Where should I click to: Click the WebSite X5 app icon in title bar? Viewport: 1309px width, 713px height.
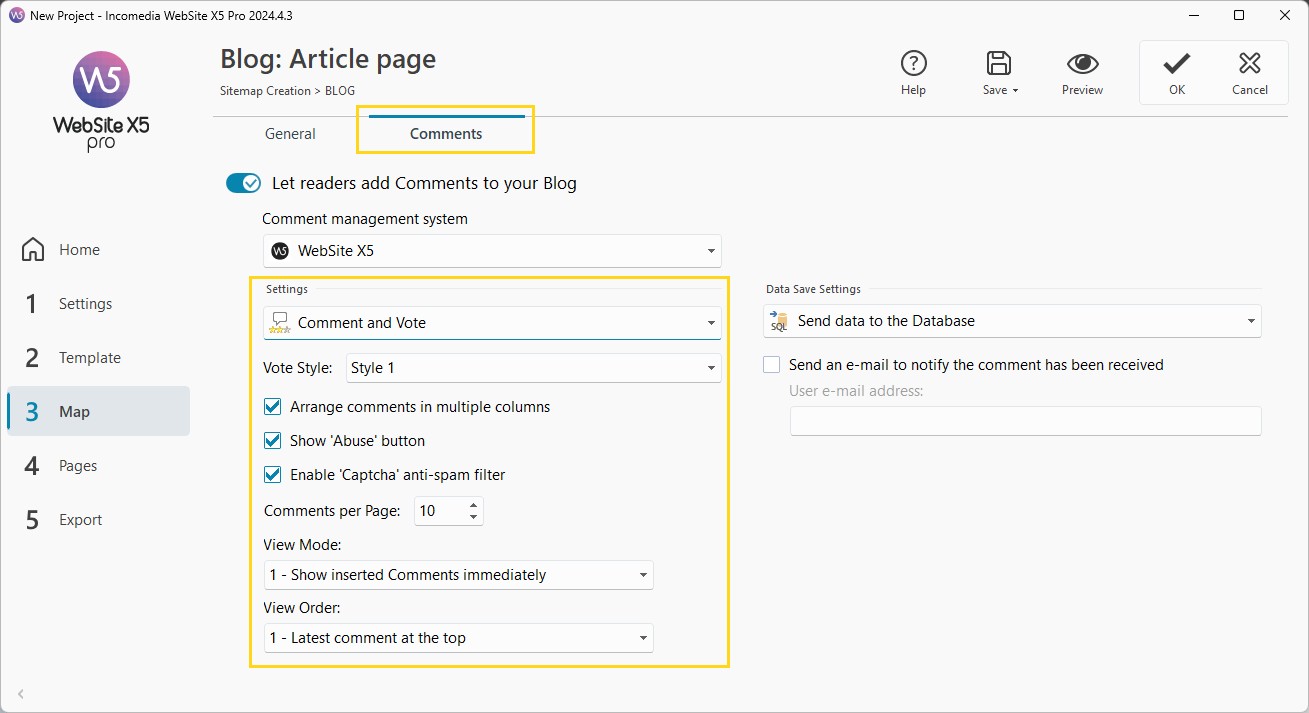[x=16, y=16]
